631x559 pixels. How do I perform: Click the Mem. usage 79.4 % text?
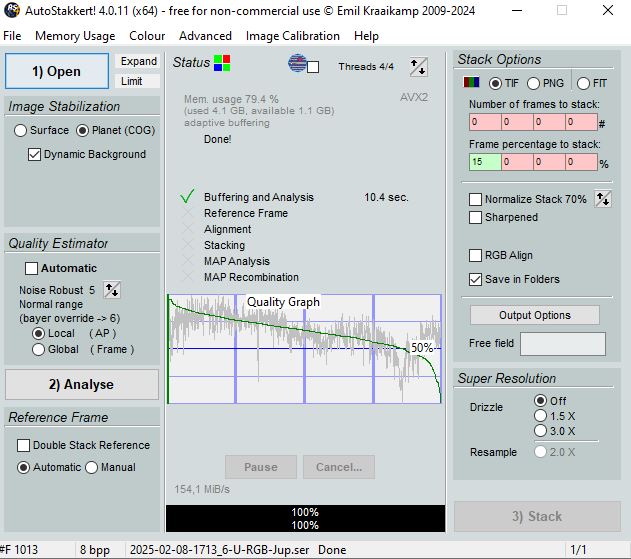coord(231,99)
